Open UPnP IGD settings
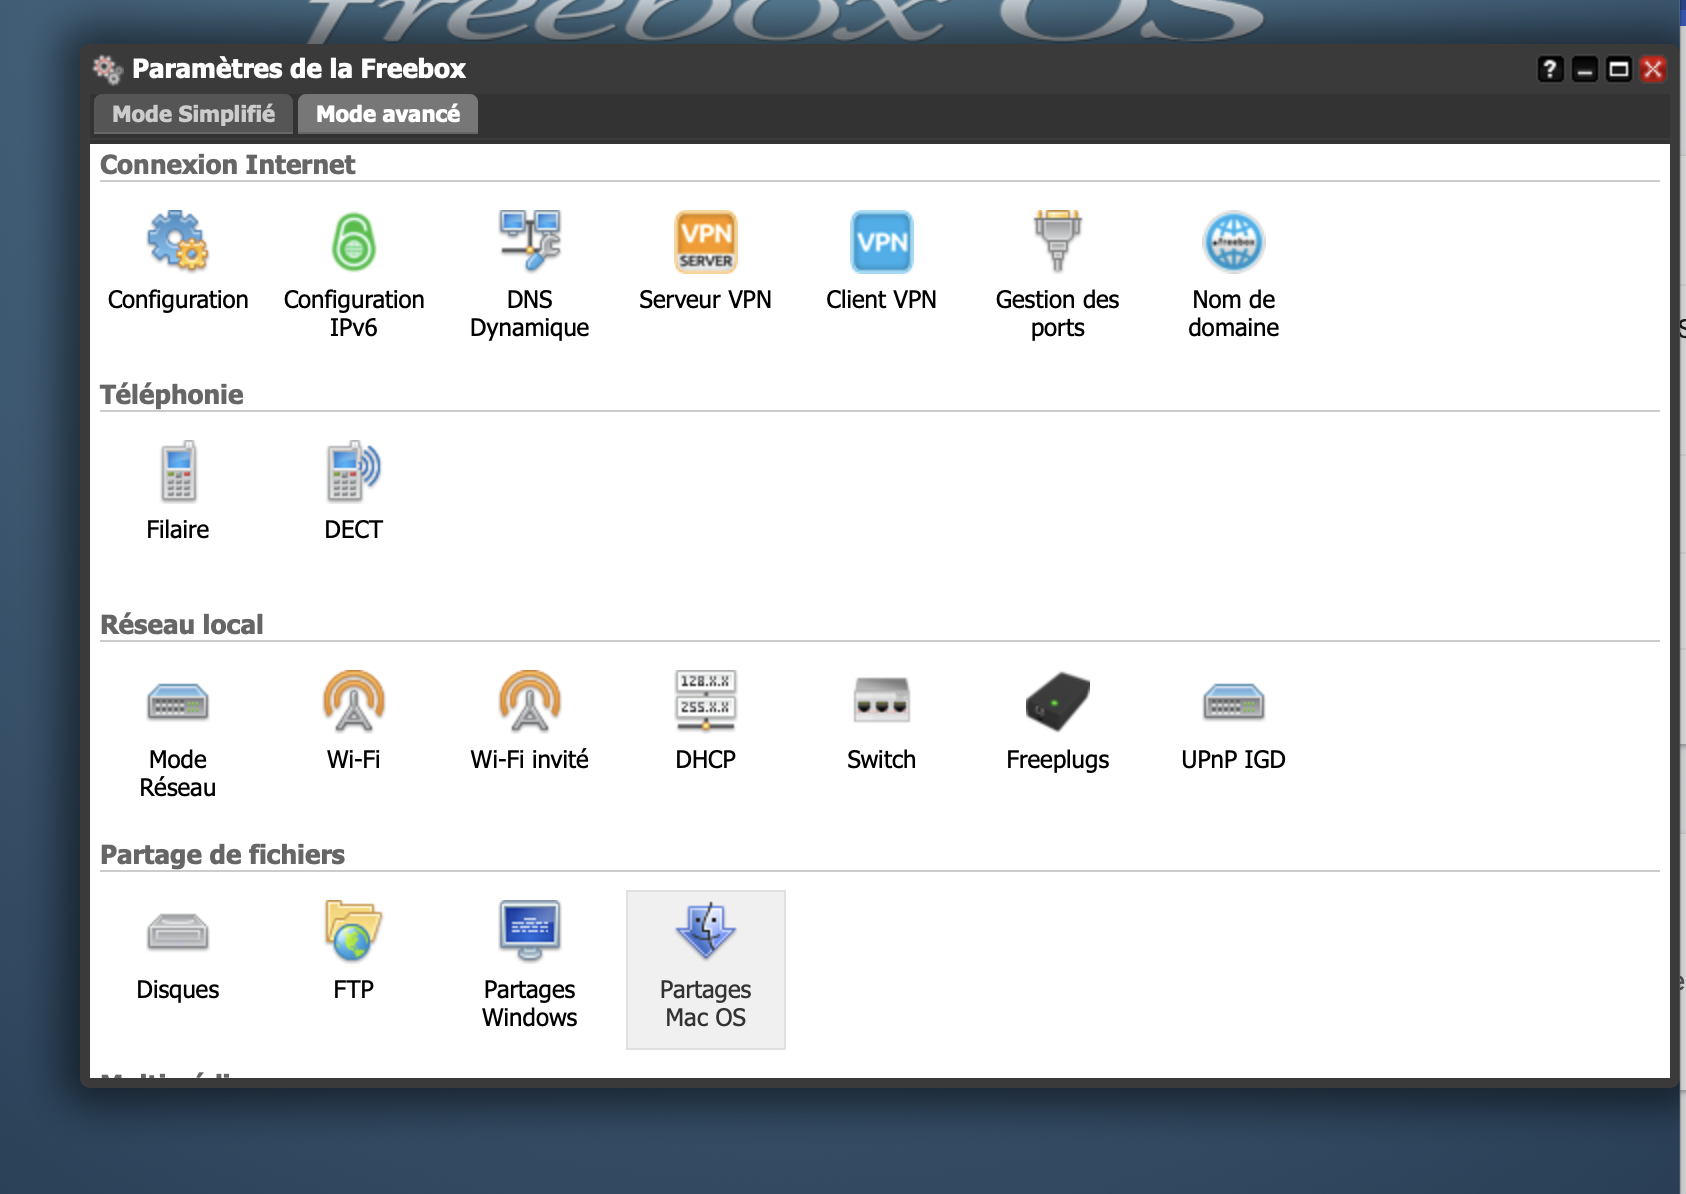Screen dimensions: 1686x1194 [x=1234, y=722]
